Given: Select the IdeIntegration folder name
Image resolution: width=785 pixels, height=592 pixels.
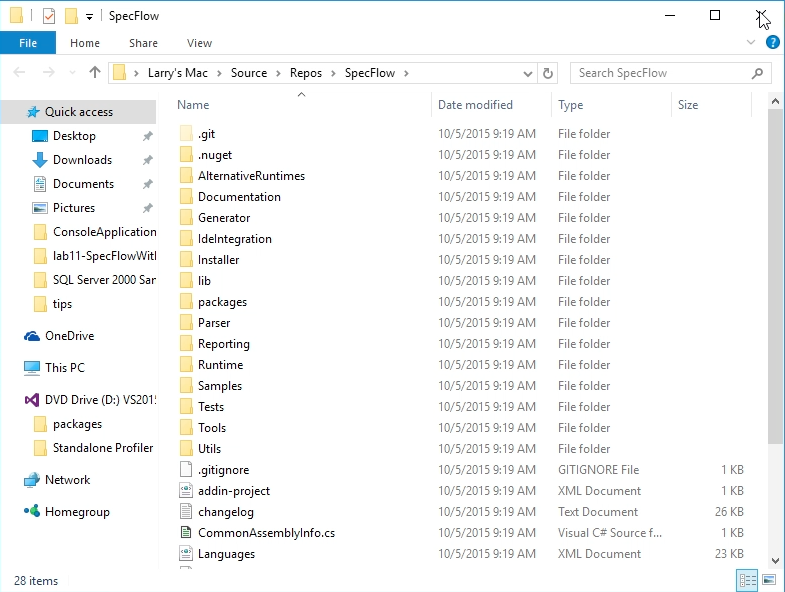Looking at the screenshot, I should 235,239.
